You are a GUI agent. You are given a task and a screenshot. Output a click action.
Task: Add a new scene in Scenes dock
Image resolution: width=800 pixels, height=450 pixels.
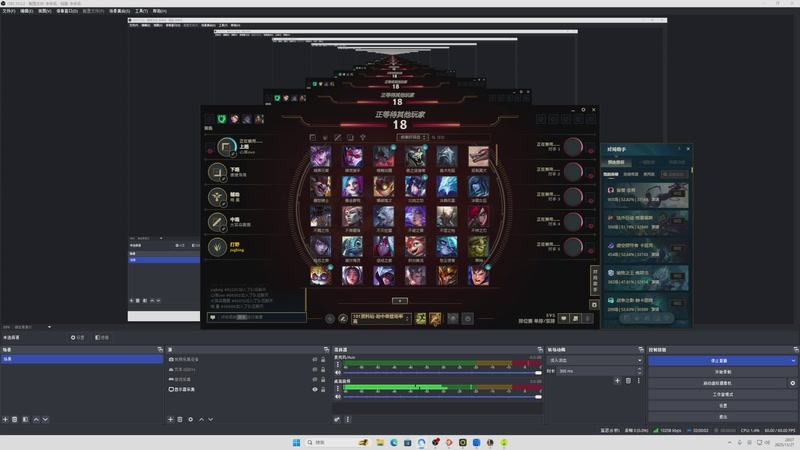[x=5, y=419]
